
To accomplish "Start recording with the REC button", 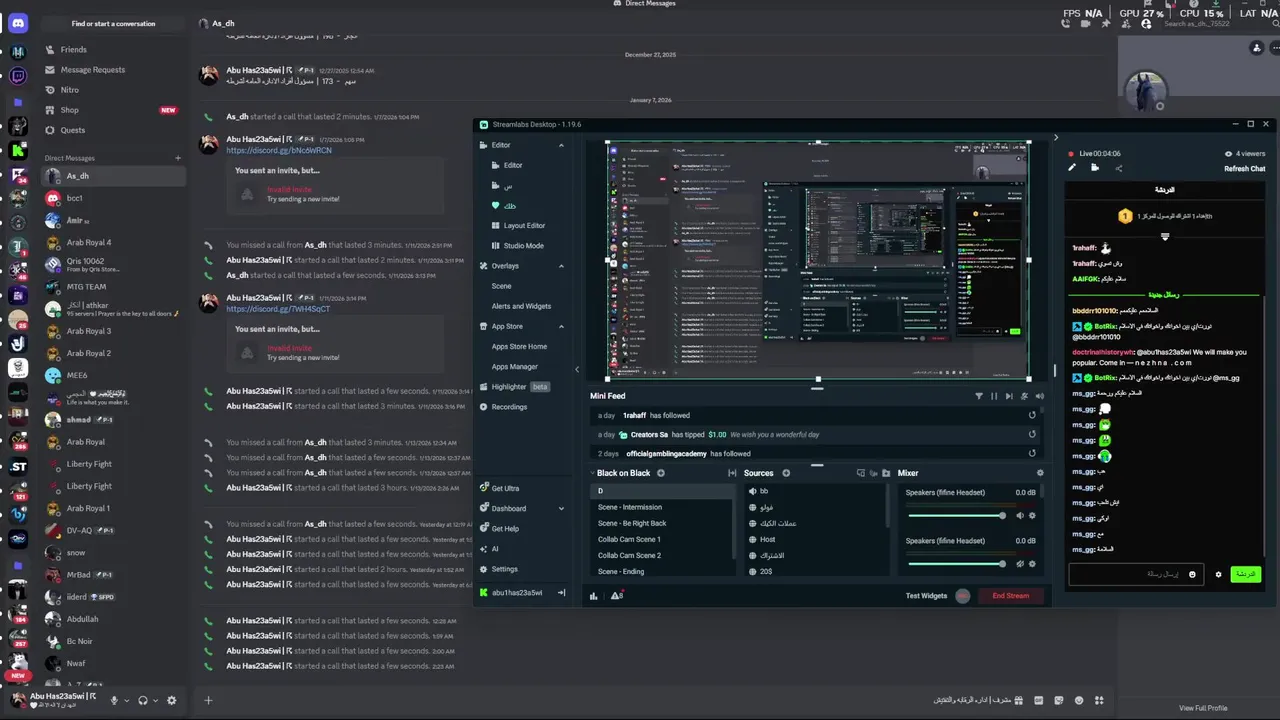I will [963, 596].
